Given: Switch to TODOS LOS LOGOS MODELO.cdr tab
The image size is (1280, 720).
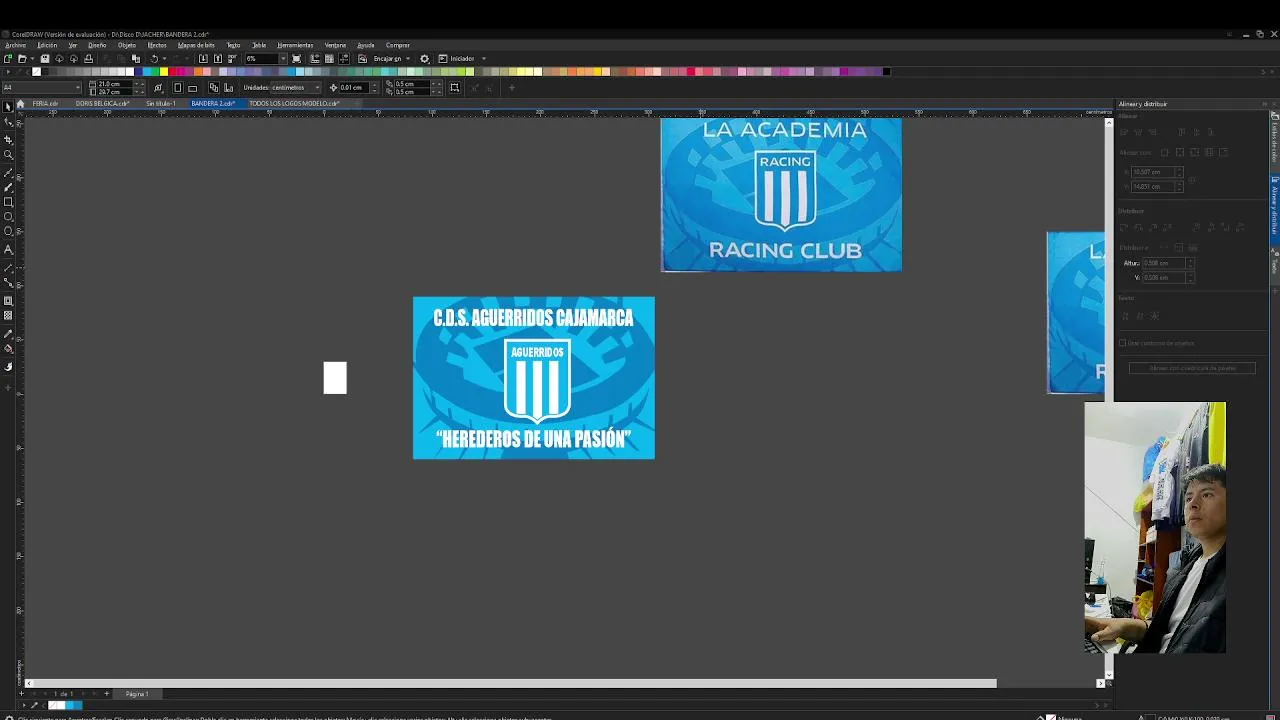Looking at the screenshot, I should 294,104.
